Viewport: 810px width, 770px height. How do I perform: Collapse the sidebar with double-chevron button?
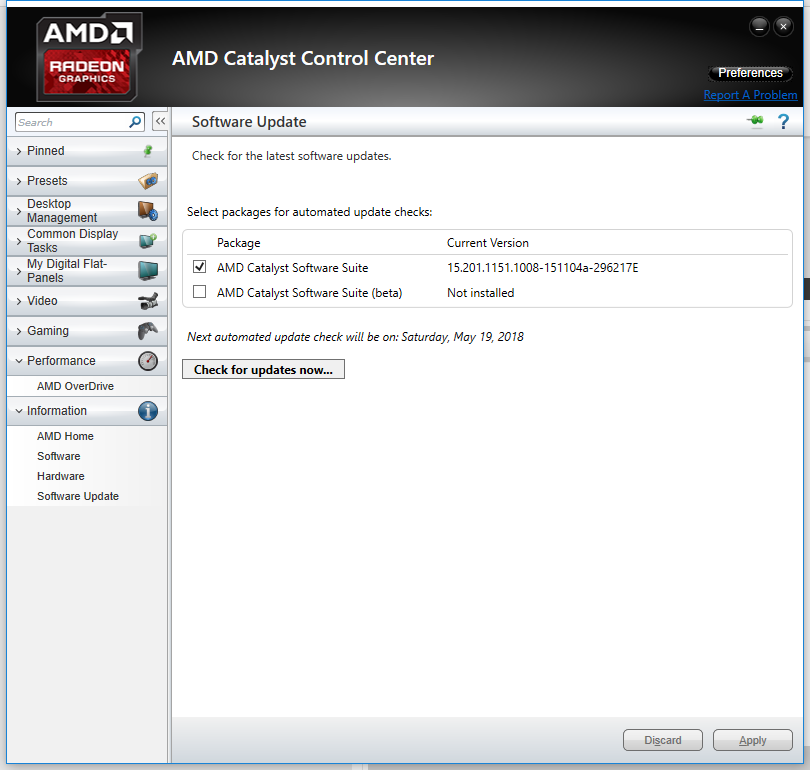pyautogui.click(x=160, y=122)
